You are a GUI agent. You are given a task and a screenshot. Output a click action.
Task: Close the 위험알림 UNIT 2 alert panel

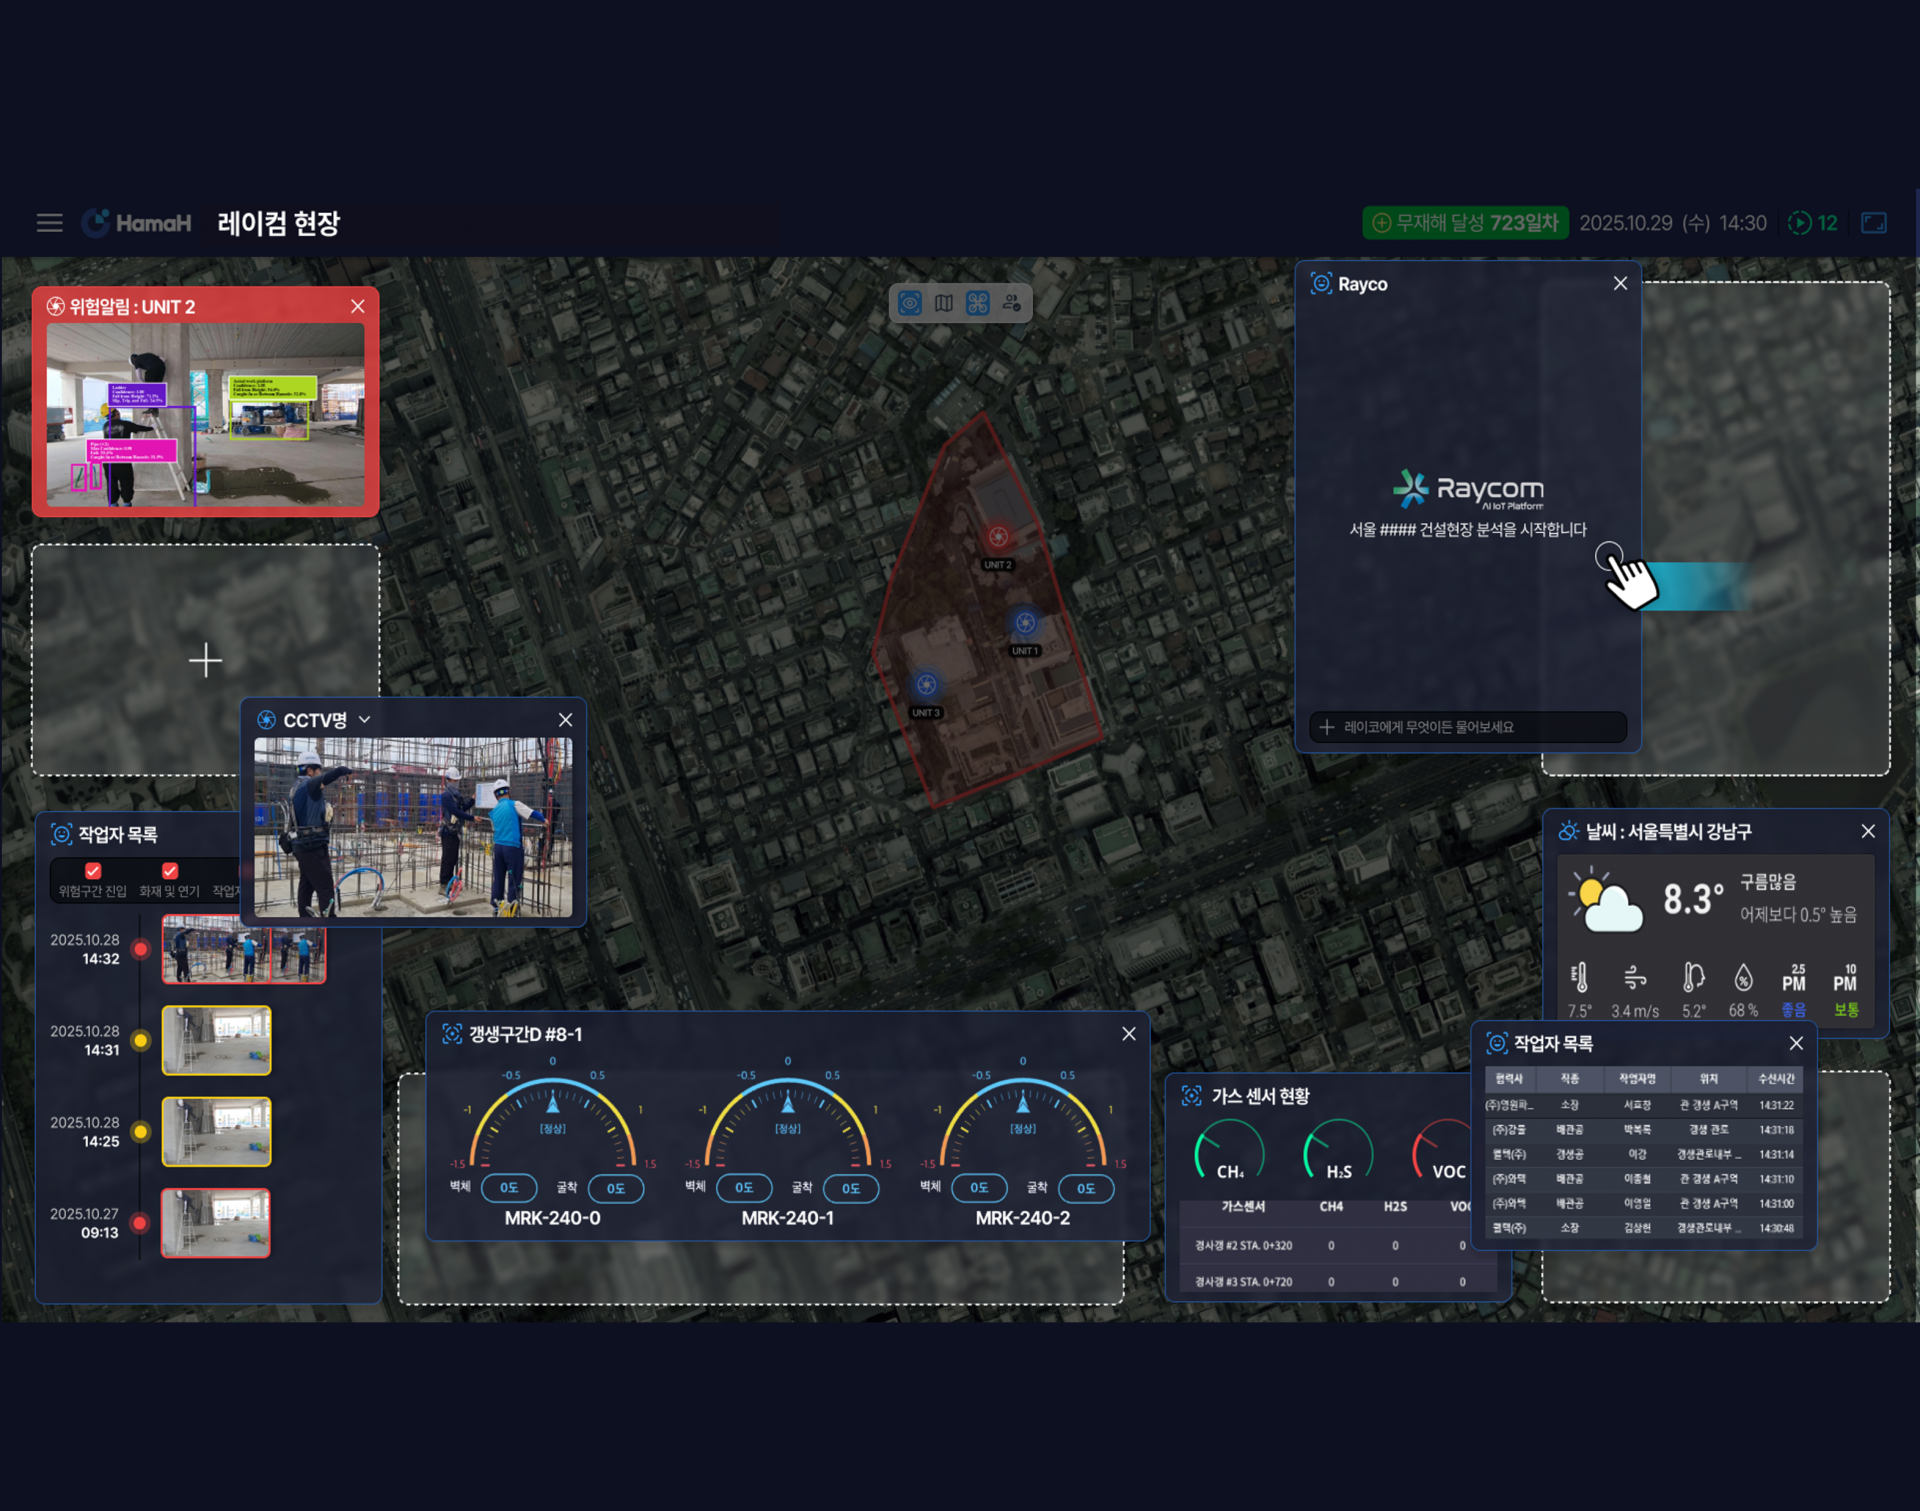358,307
